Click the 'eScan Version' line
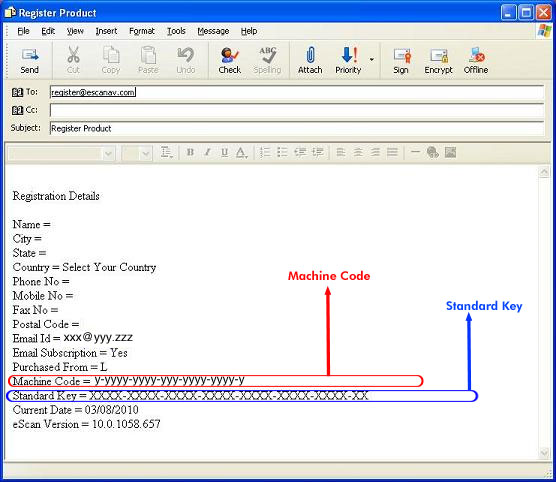Screen dimensions: 556x482 (x=87, y=424)
